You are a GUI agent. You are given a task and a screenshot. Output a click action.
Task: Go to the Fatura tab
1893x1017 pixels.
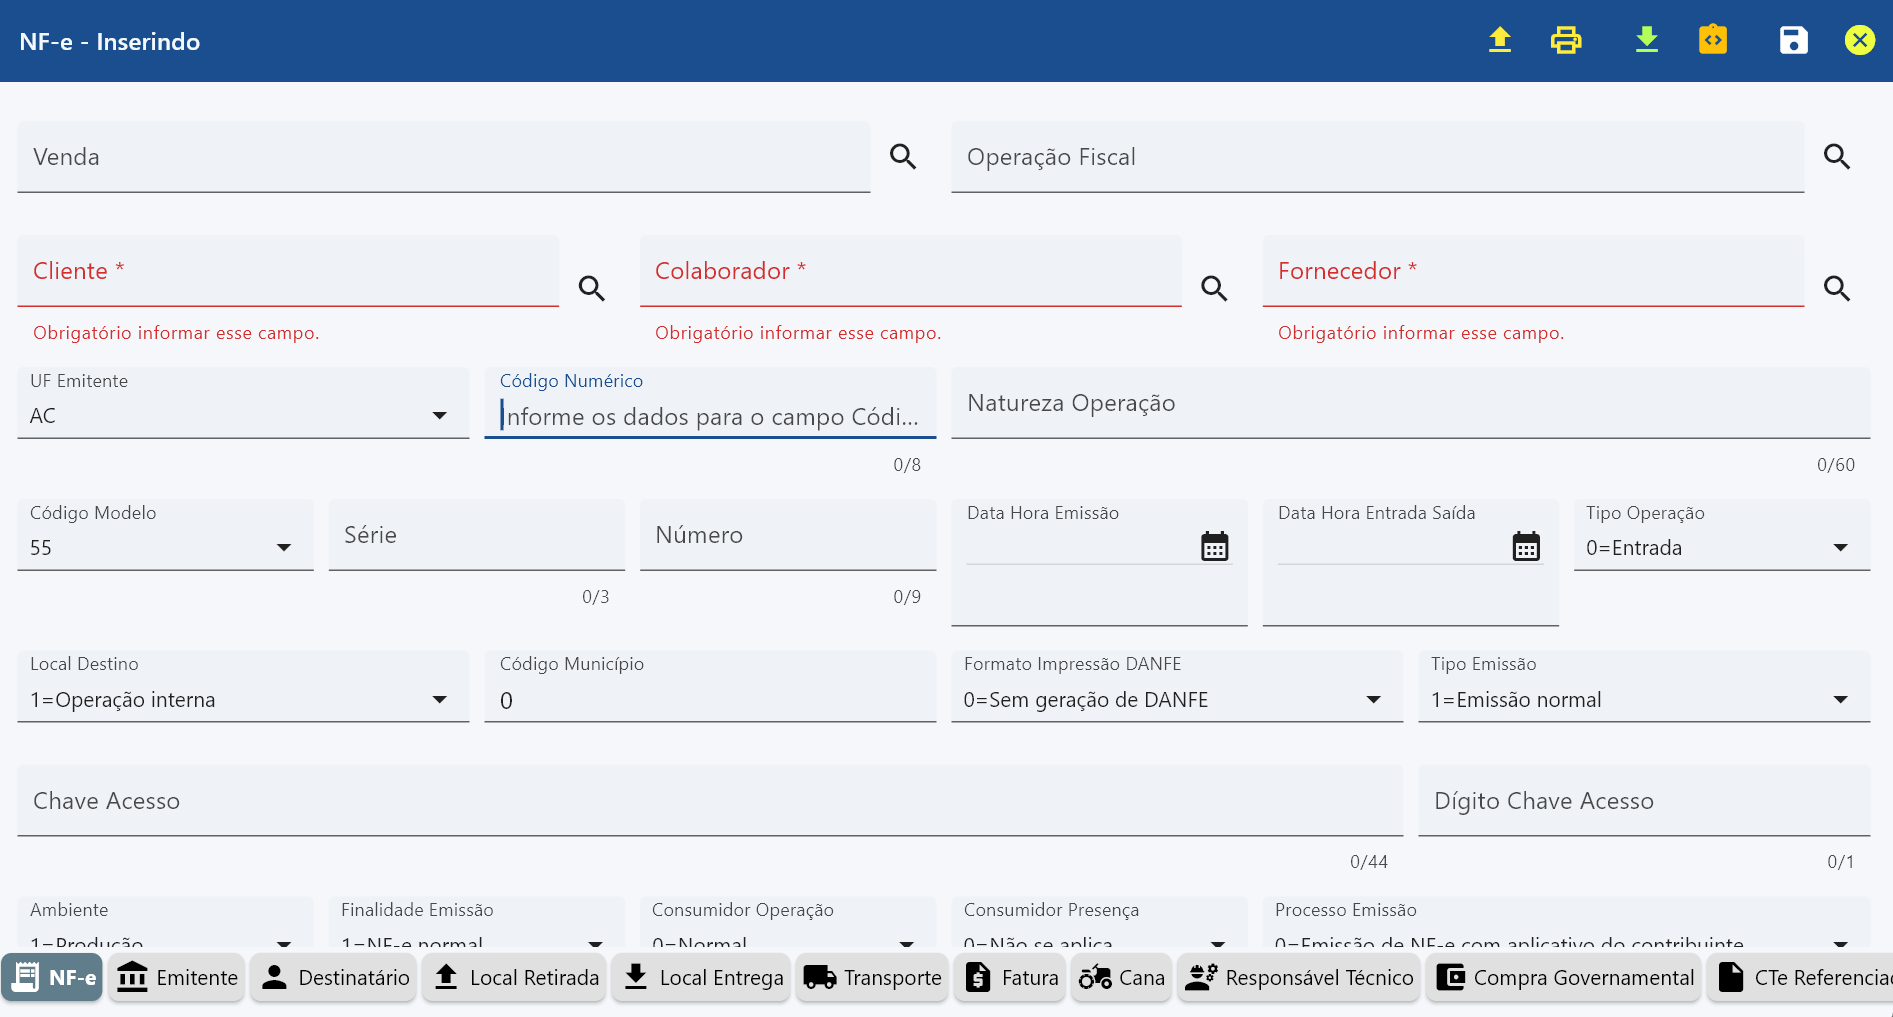tap(1011, 977)
